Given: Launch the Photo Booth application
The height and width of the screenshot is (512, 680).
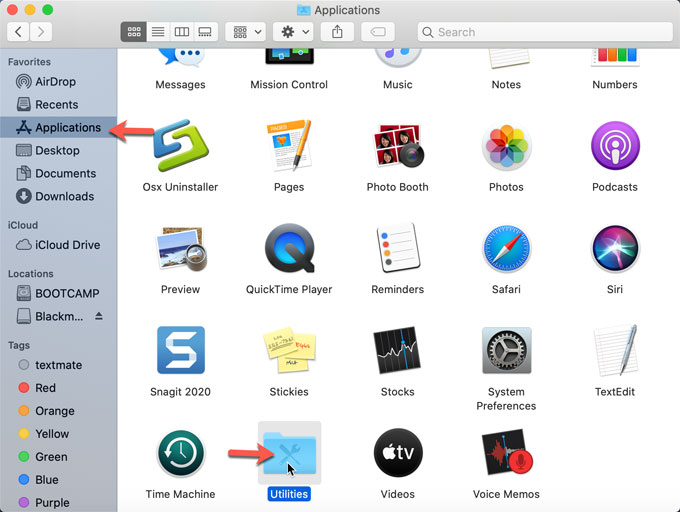Looking at the screenshot, I should pos(397,147).
